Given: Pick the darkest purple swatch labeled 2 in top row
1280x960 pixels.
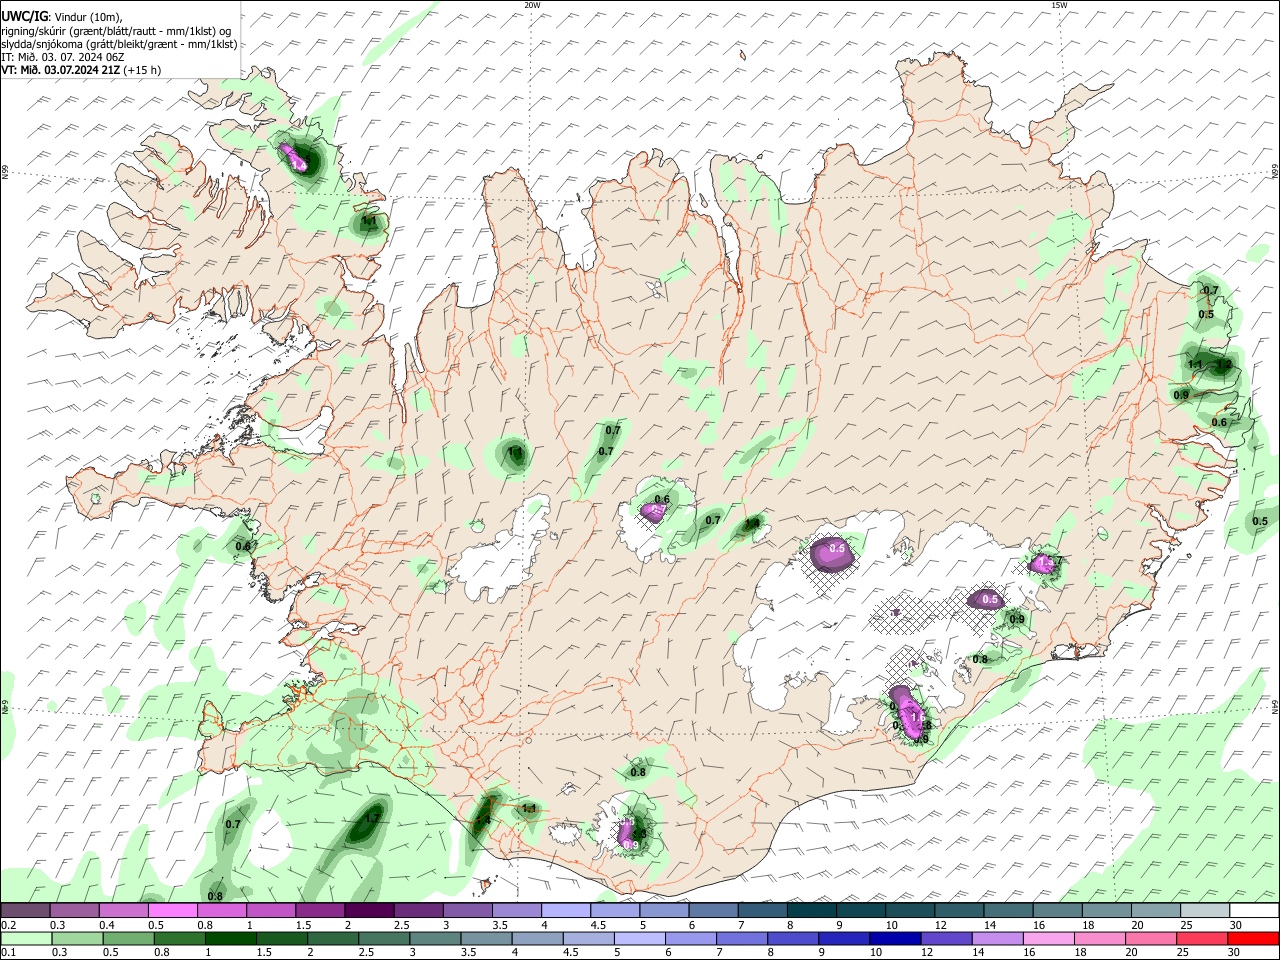Looking at the screenshot, I should pos(369,911).
